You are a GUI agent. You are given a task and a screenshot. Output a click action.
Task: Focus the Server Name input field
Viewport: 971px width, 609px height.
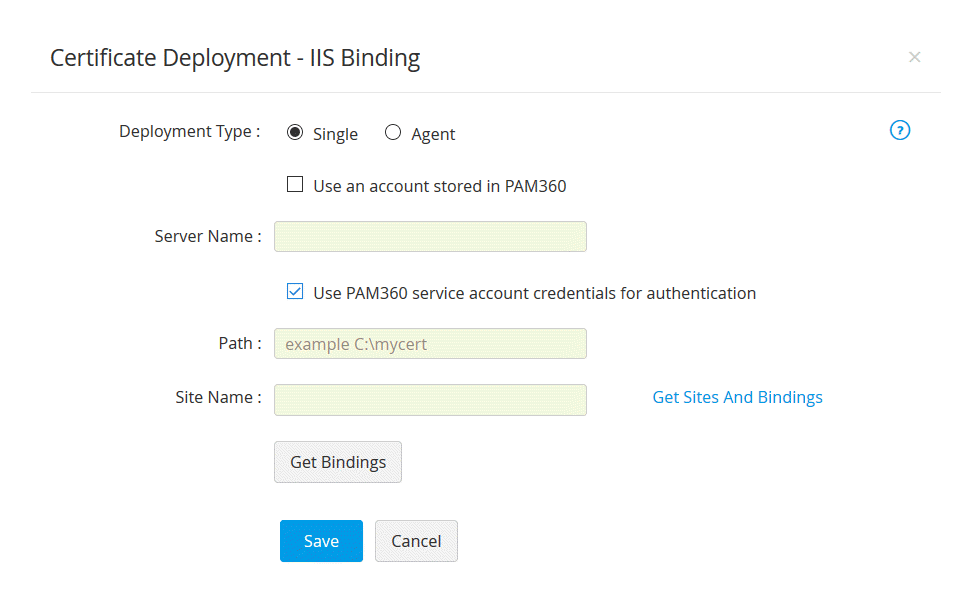(430, 236)
